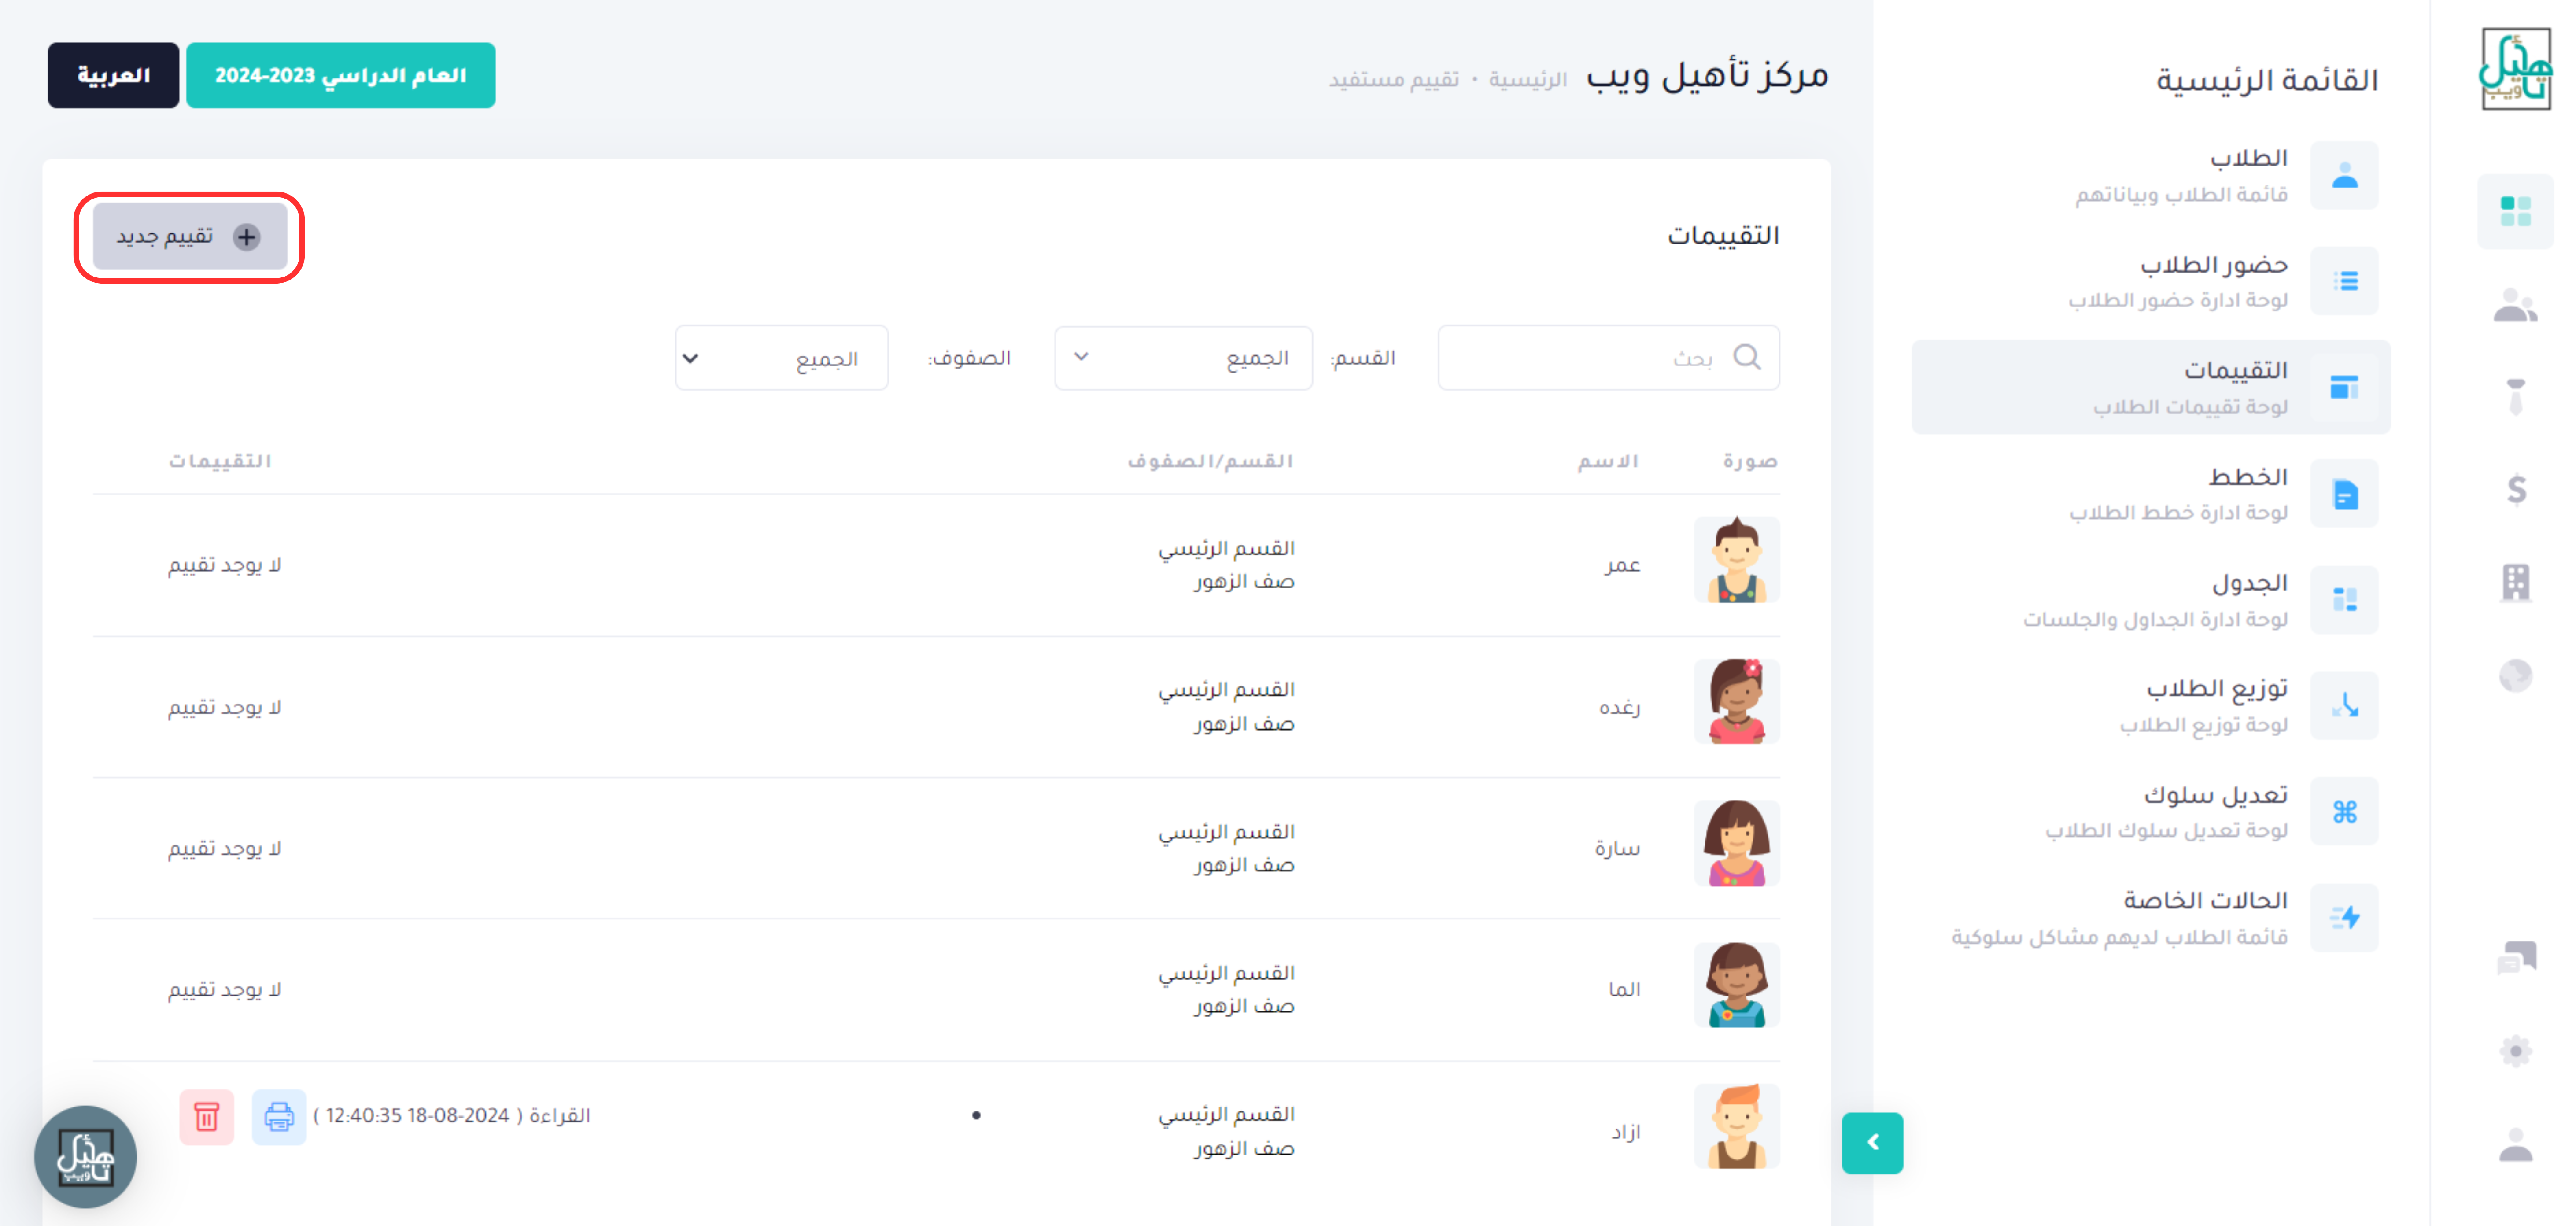Click the users group icon in rail
Image resolution: width=2576 pixels, height=1229 pixels.
coord(2515,305)
